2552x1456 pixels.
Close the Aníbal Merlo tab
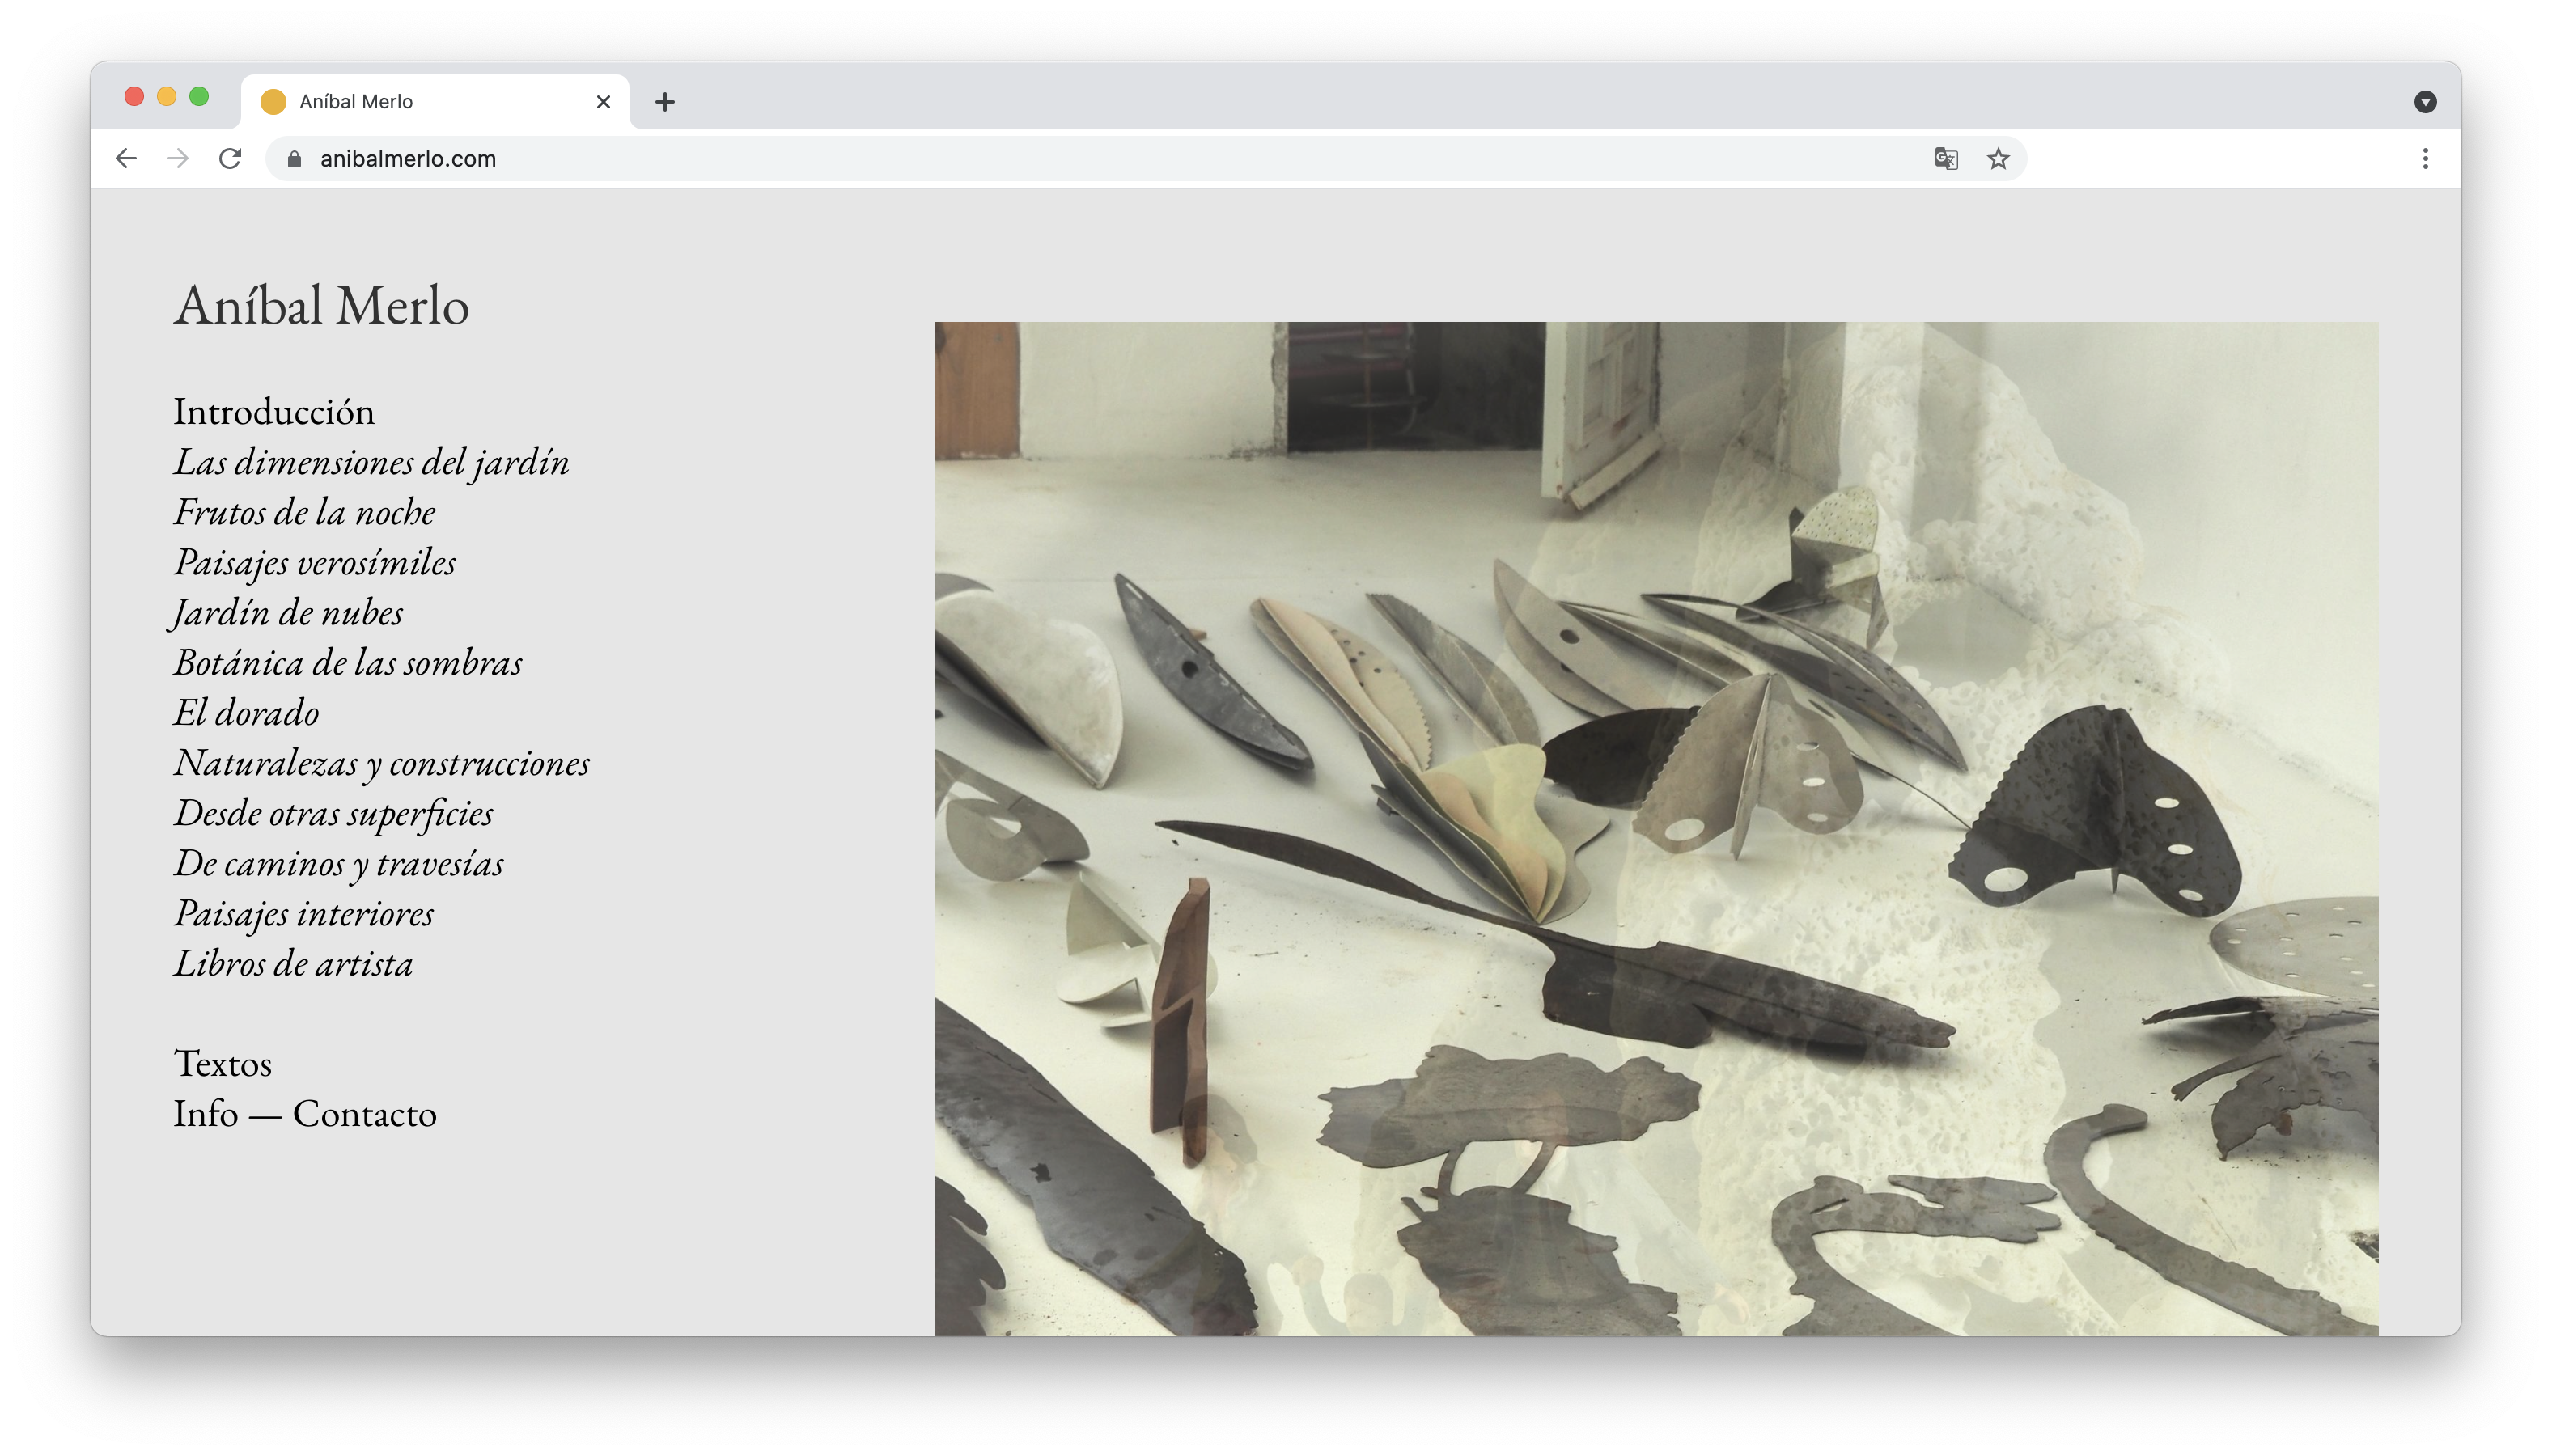point(603,102)
